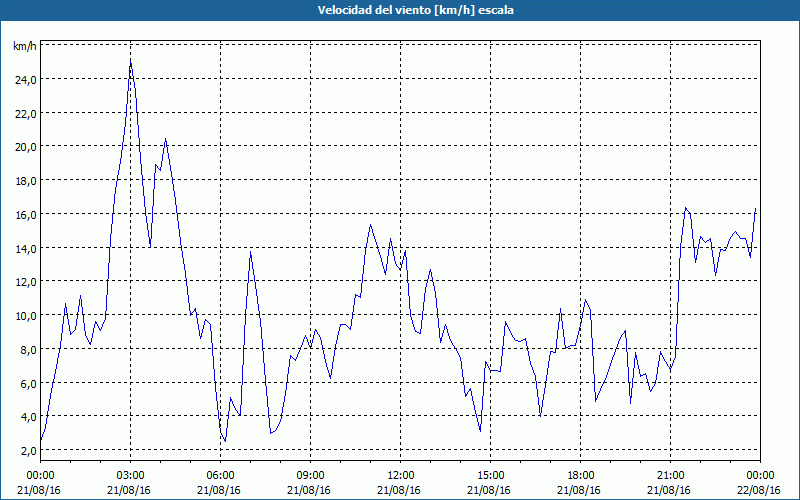Select the 09:00 time label
Screen dimensions: 800x500
click(x=310, y=476)
